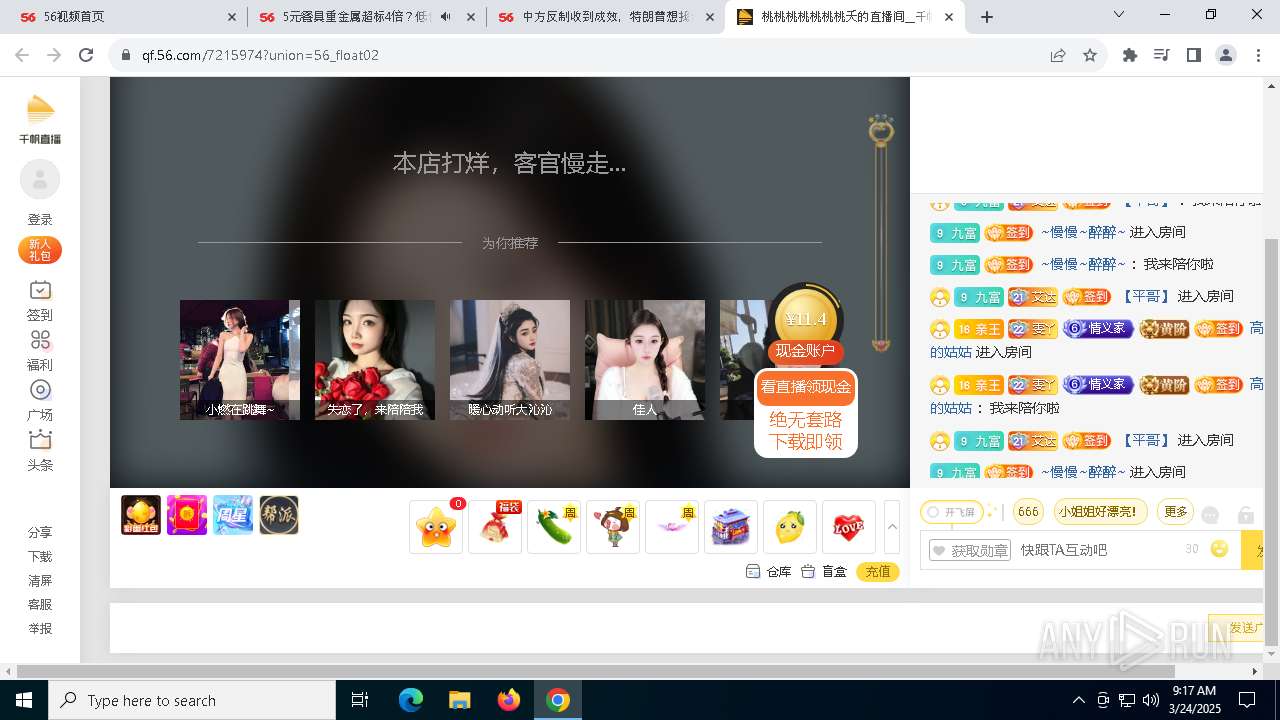Select the cucumber gift

coord(554,527)
